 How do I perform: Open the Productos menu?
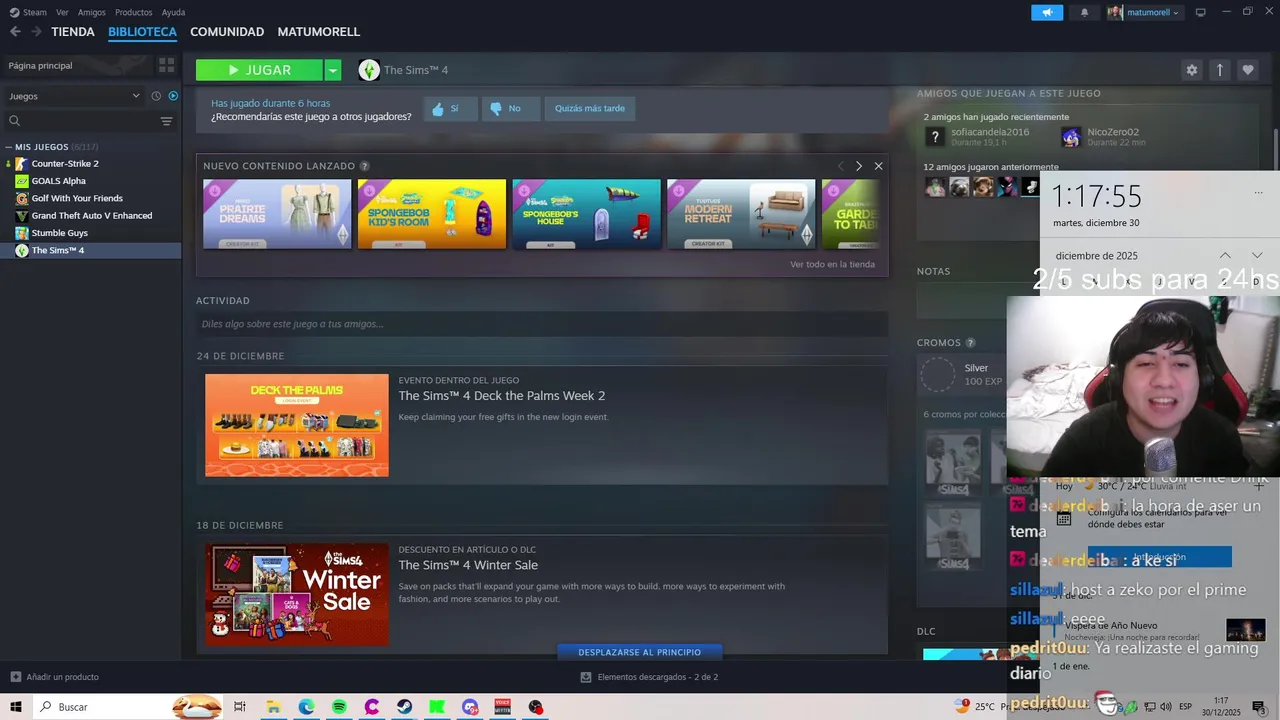click(x=133, y=12)
